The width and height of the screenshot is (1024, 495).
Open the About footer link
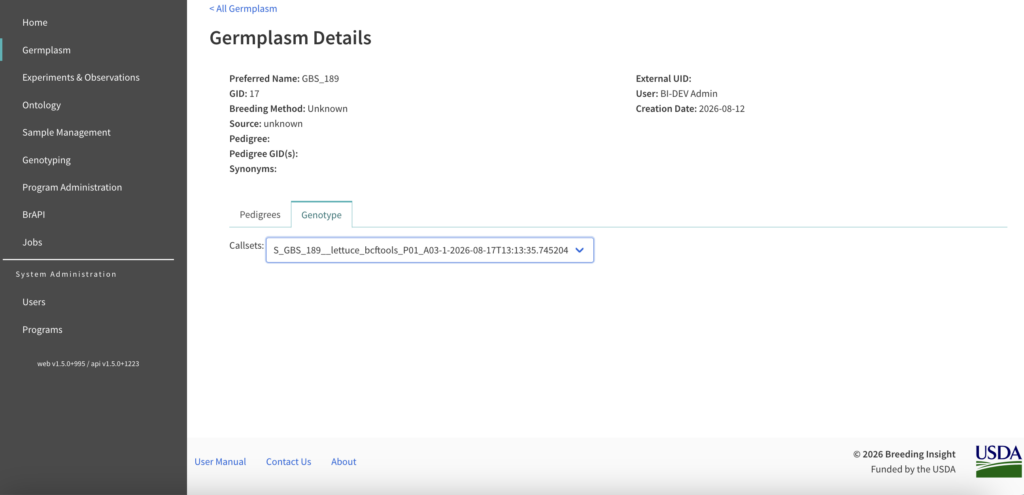coord(344,461)
